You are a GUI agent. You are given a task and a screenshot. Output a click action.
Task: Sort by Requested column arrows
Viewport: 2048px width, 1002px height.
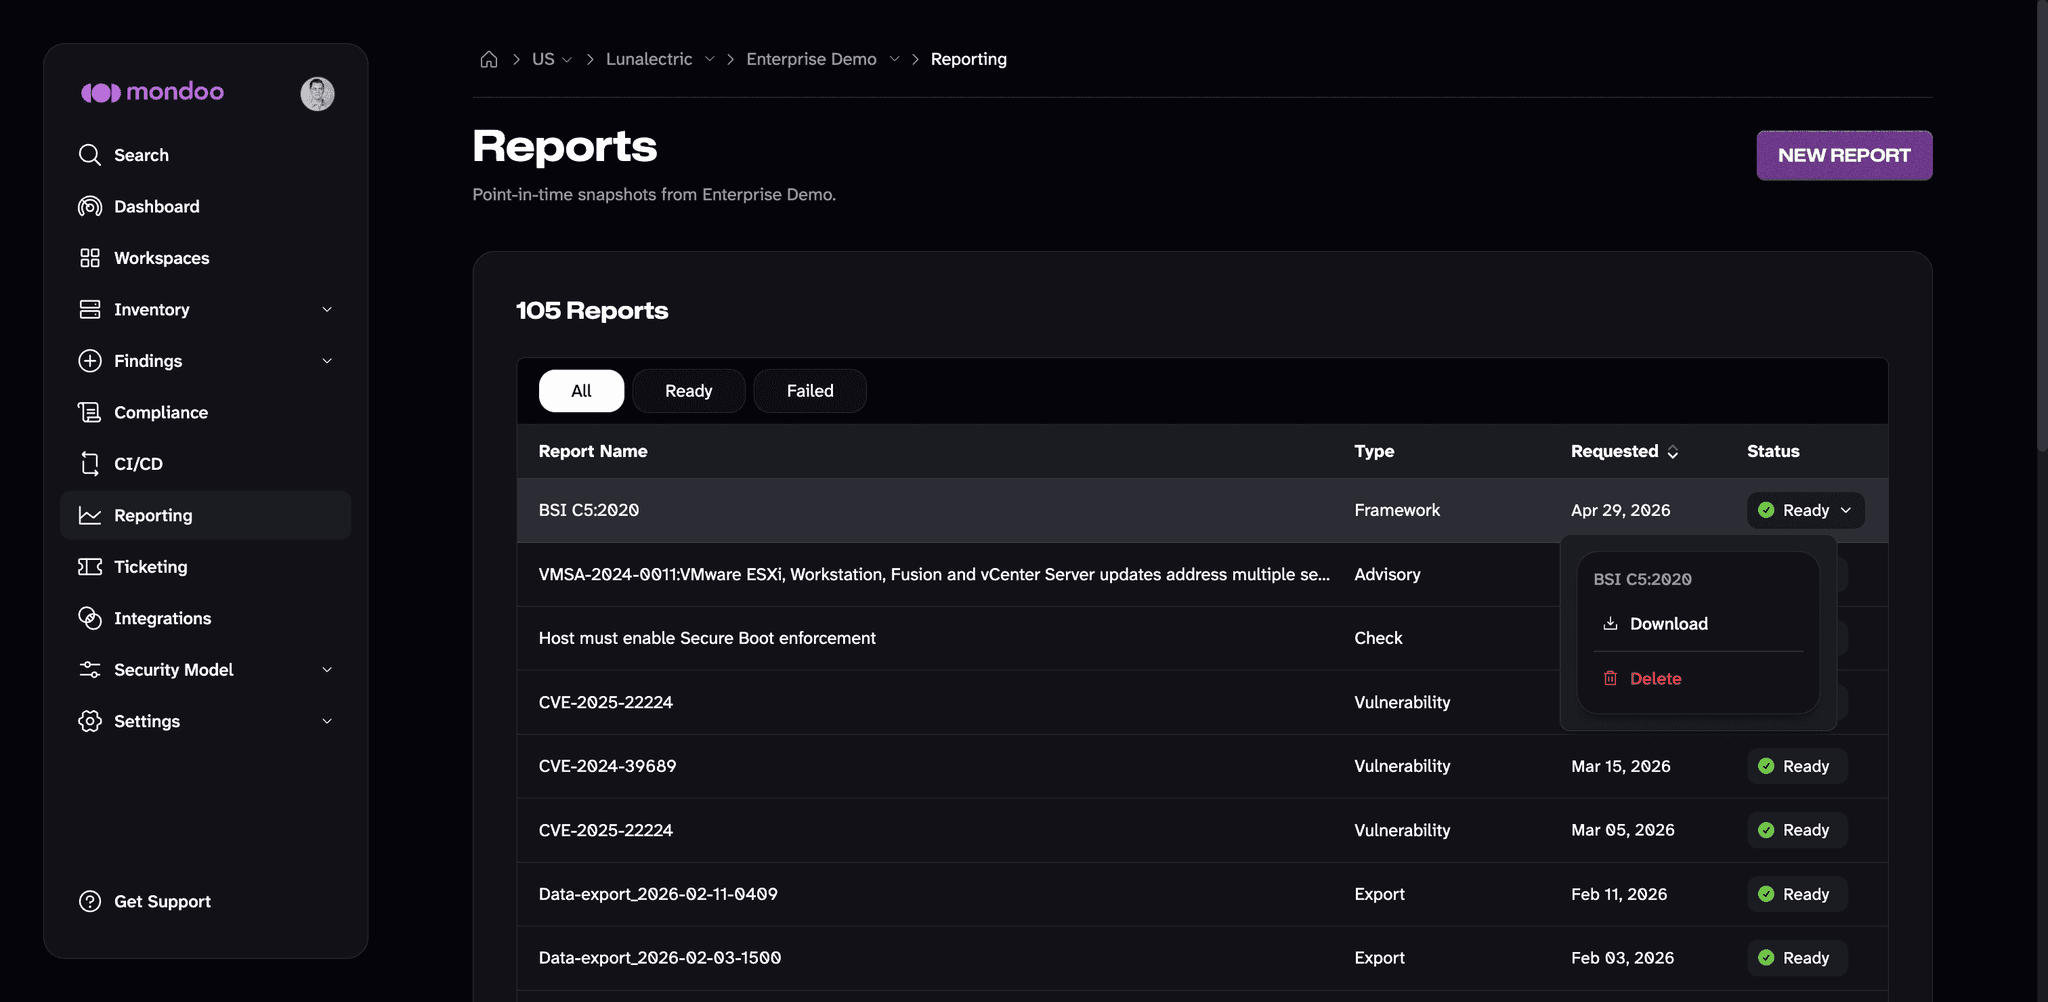pyautogui.click(x=1673, y=452)
